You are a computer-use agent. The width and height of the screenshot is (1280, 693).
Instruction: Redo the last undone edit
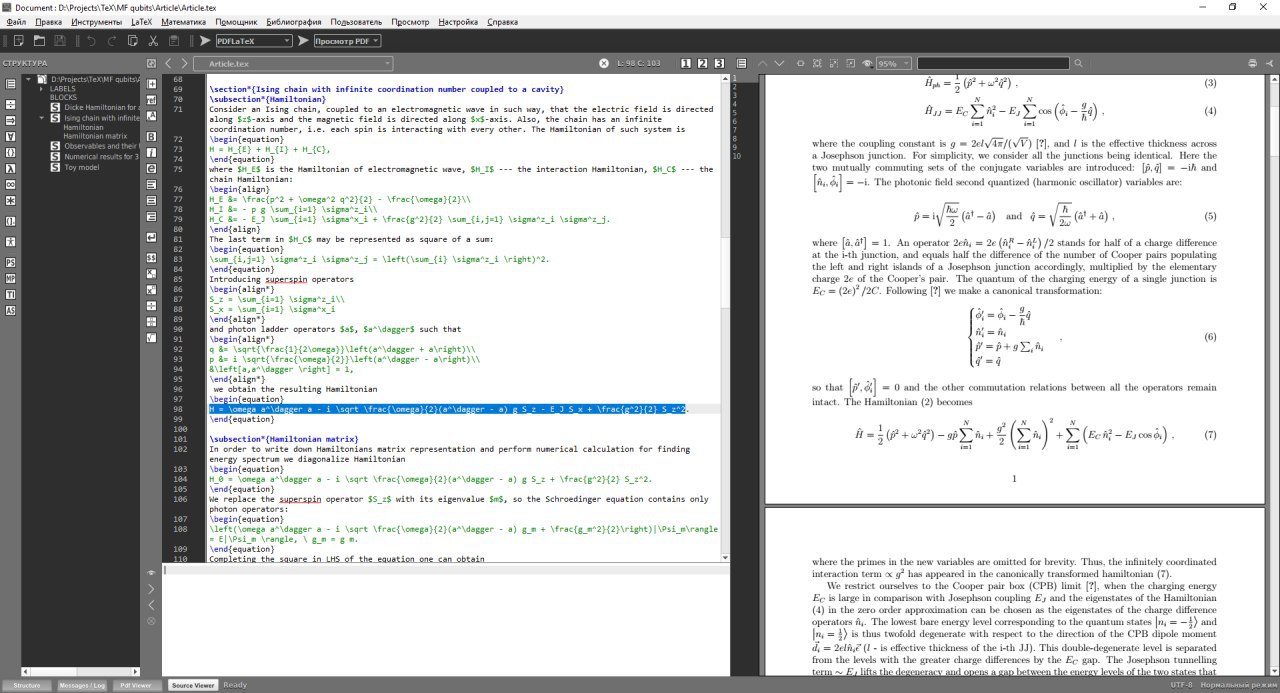pyautogui.click(x=111, y=41)
